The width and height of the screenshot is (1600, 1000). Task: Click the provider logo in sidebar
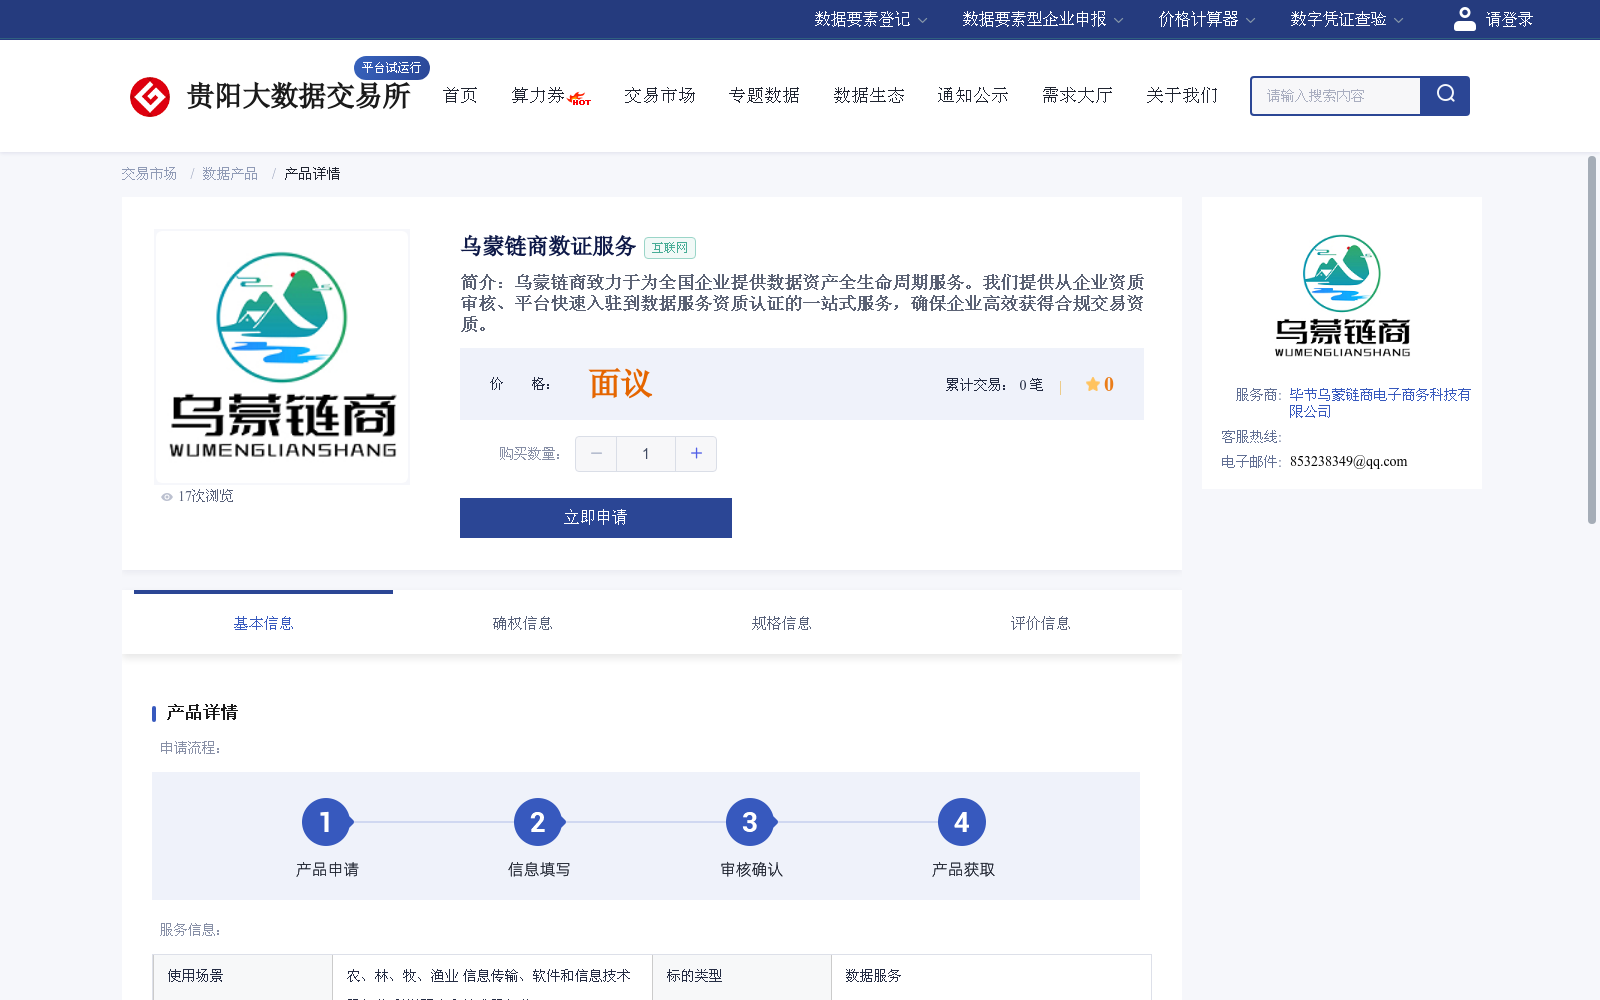[1342, 296]
